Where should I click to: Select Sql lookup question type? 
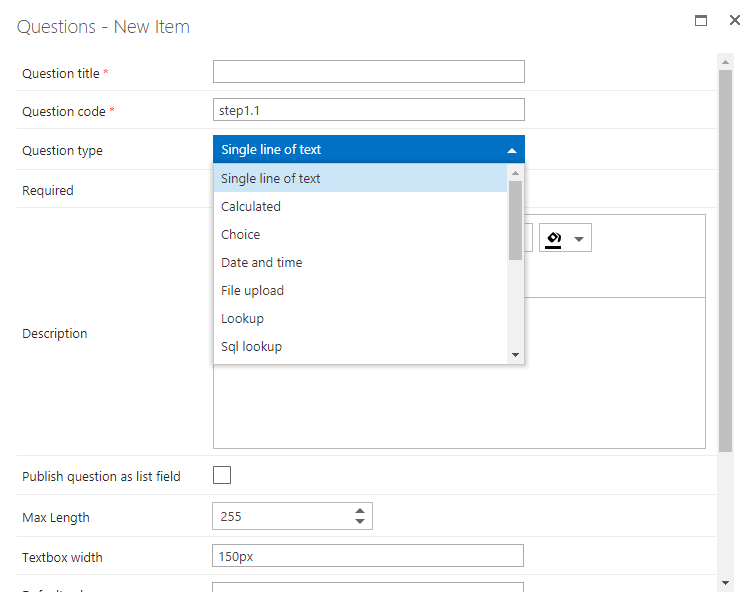point(360,347)
